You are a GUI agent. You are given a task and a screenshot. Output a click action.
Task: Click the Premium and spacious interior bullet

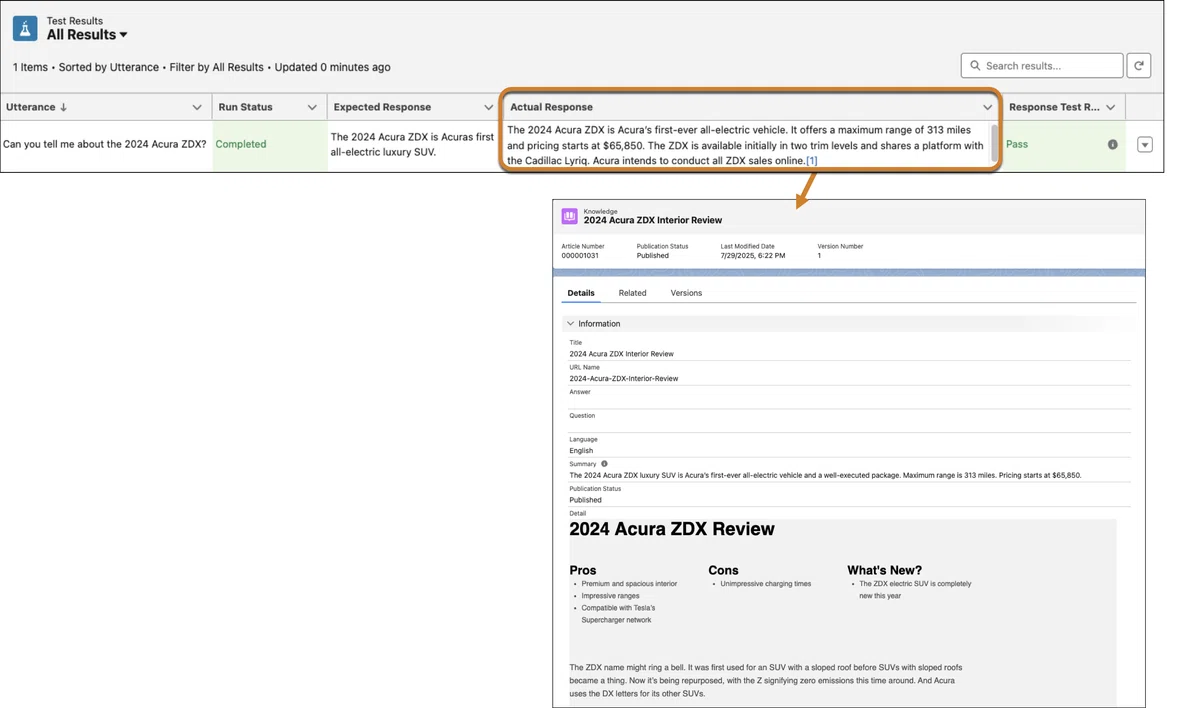629,584
